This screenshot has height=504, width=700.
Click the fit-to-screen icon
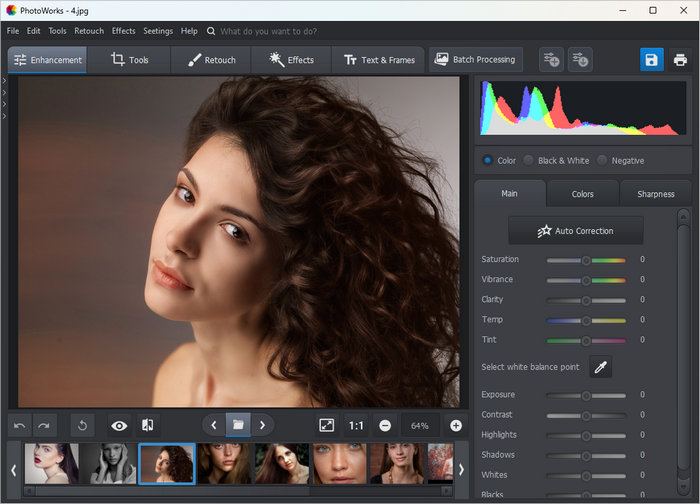click(x=326, y=425)
